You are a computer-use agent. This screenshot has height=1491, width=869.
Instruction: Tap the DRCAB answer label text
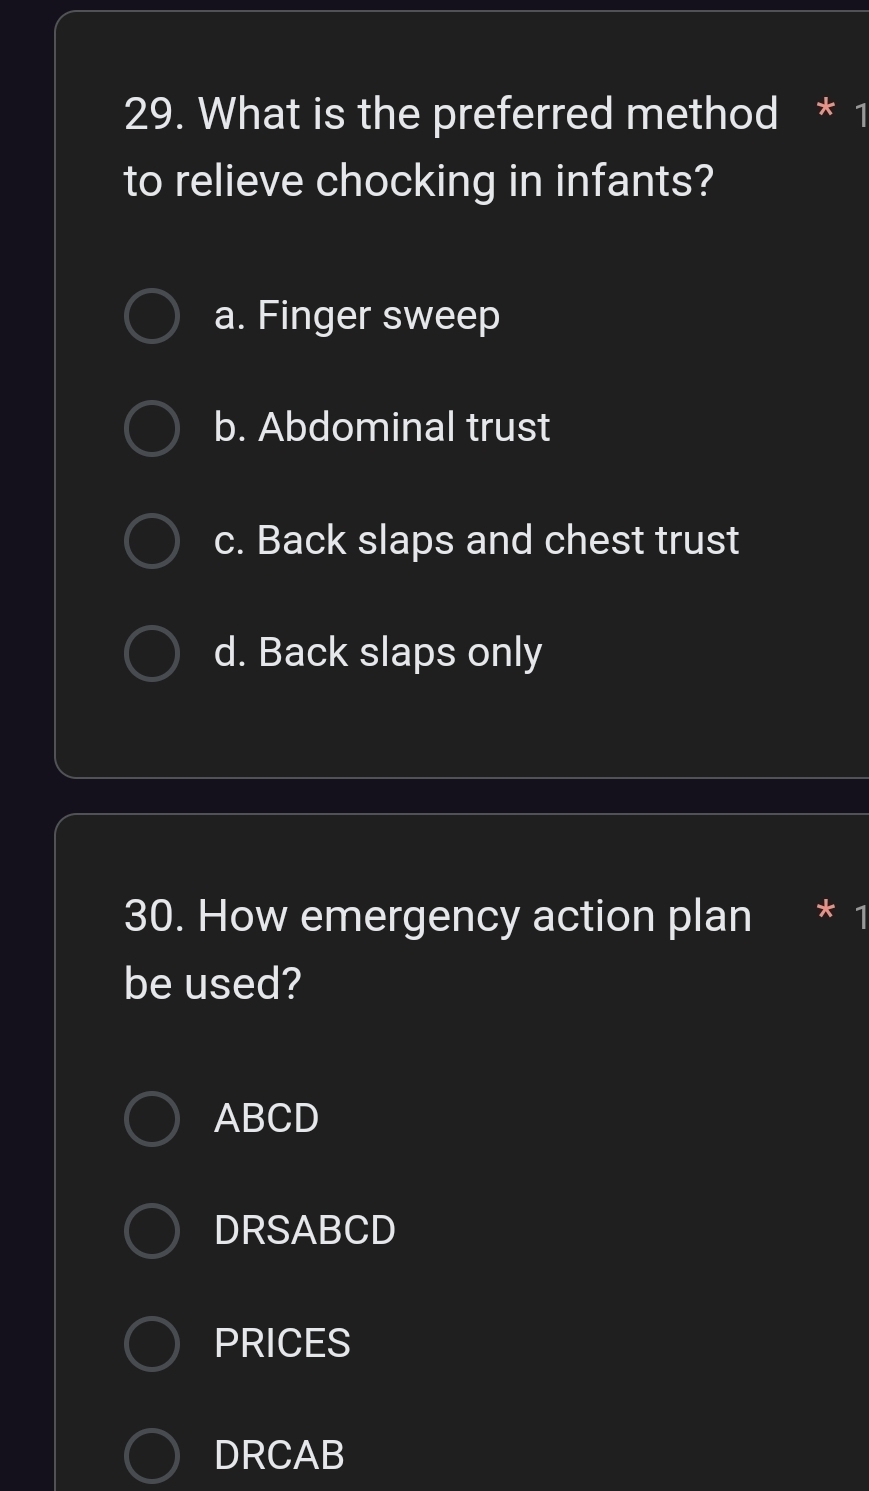point(279,1455)
